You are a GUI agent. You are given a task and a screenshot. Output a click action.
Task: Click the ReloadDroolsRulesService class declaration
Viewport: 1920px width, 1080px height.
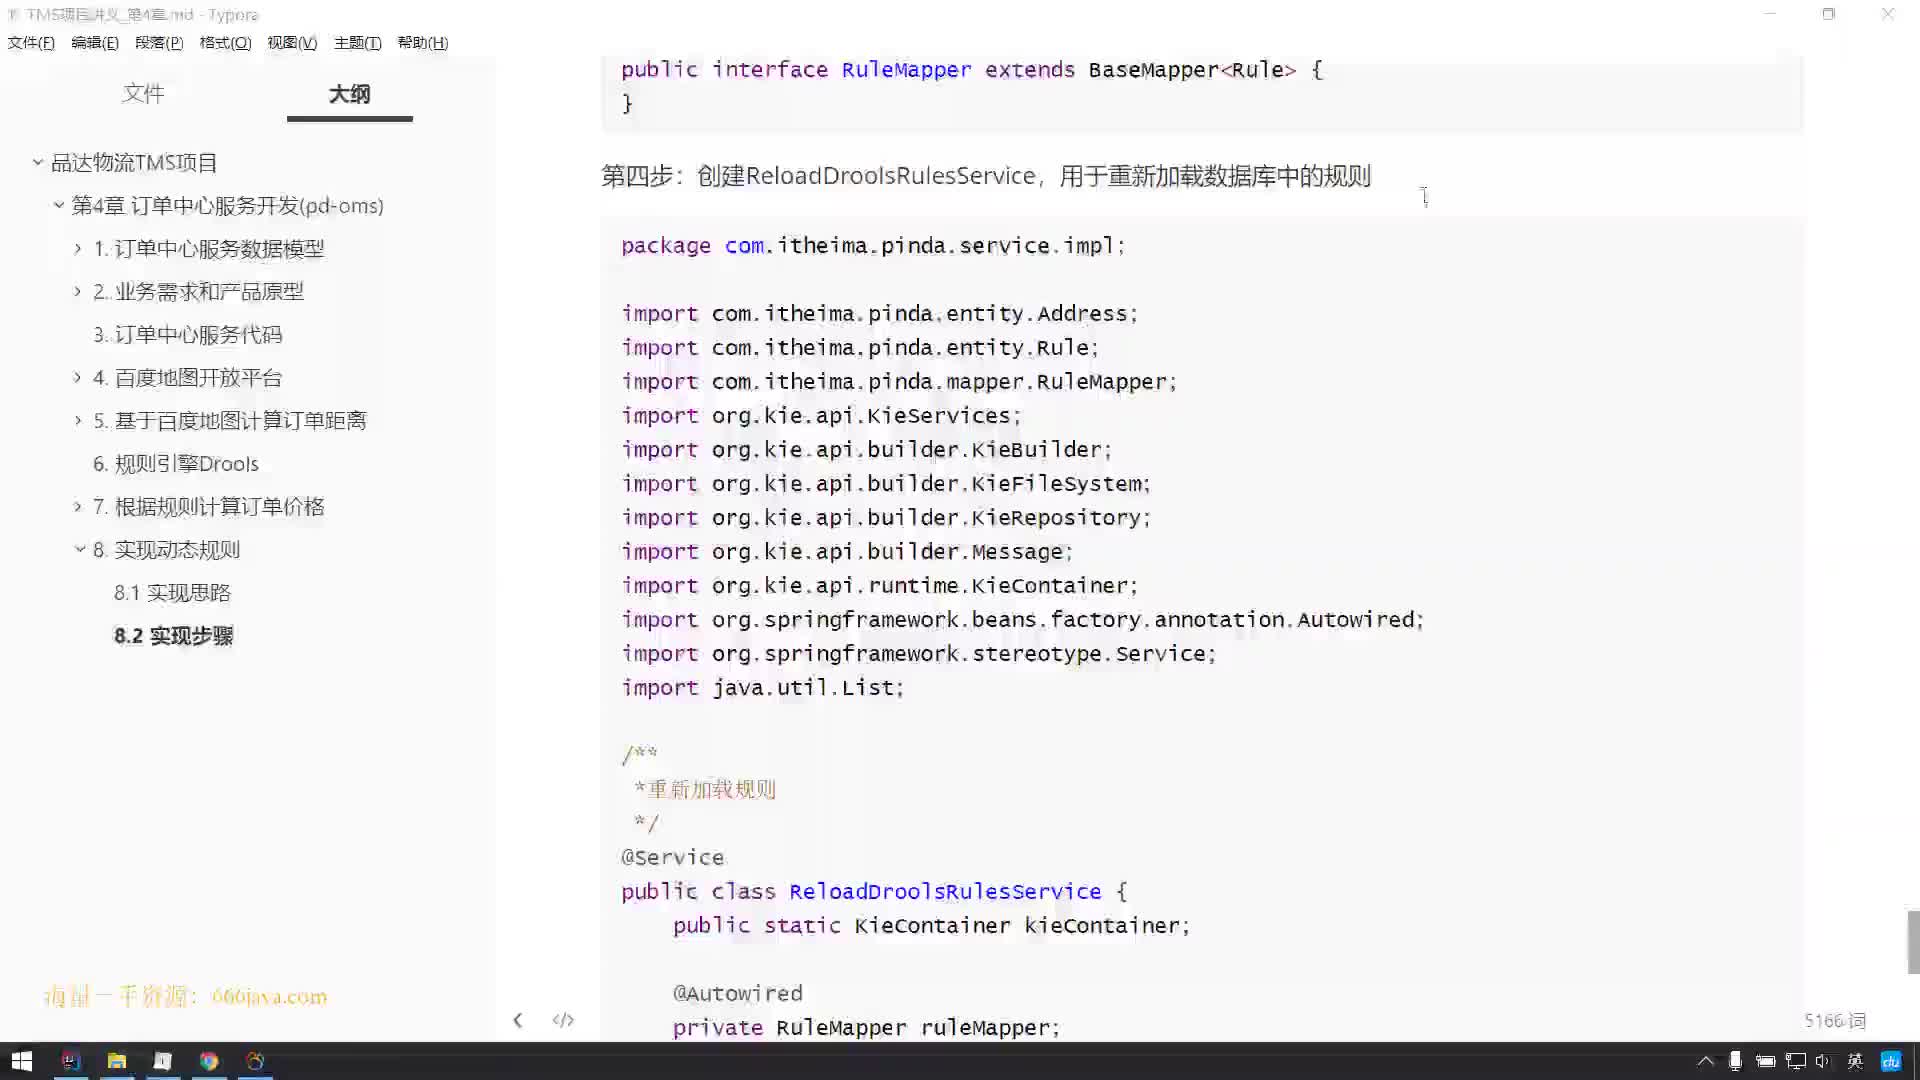pyautogui.click(x=874, y=892)
